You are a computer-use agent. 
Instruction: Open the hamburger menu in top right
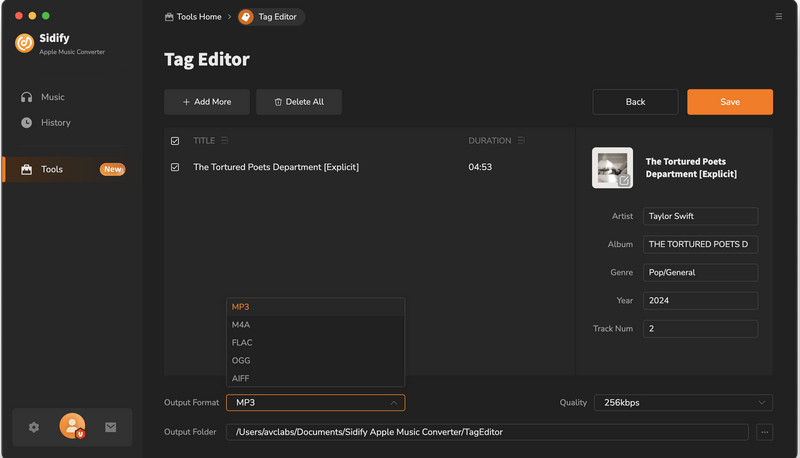click(779, 16)
